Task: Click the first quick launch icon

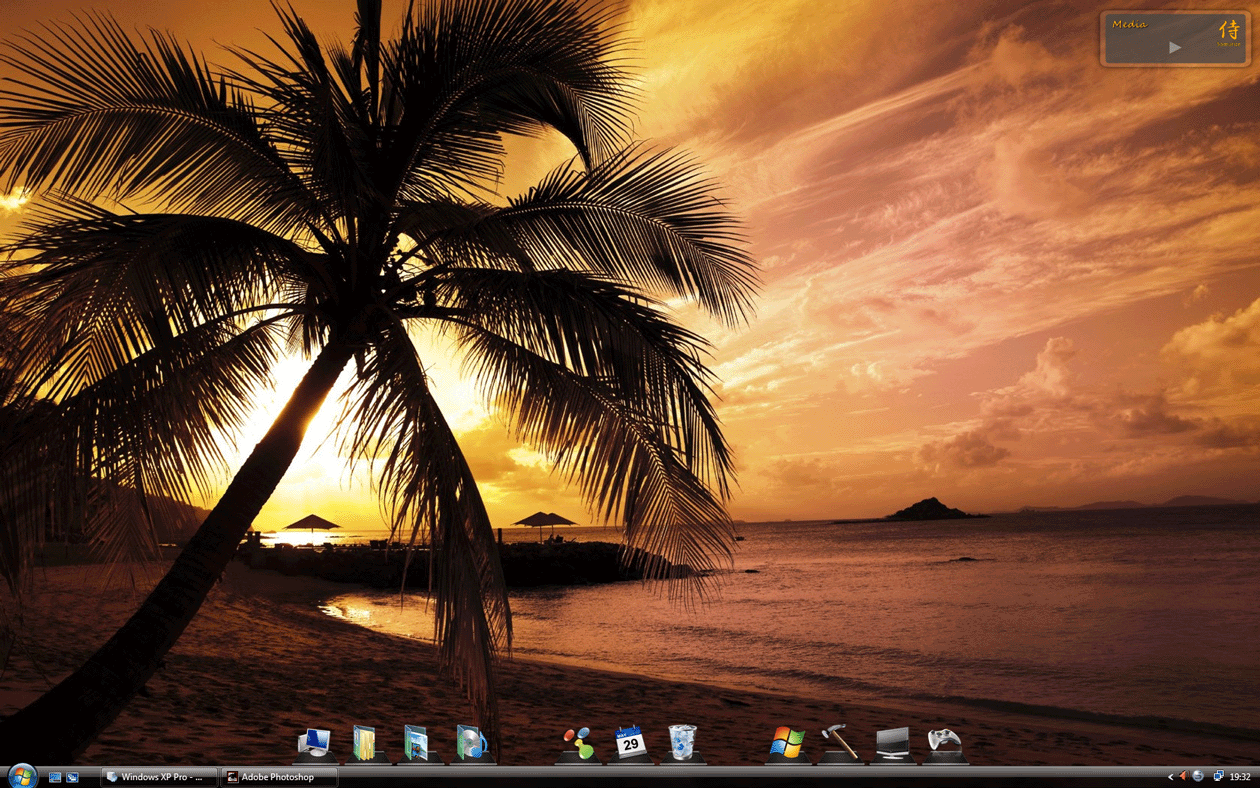Action: 55,777
